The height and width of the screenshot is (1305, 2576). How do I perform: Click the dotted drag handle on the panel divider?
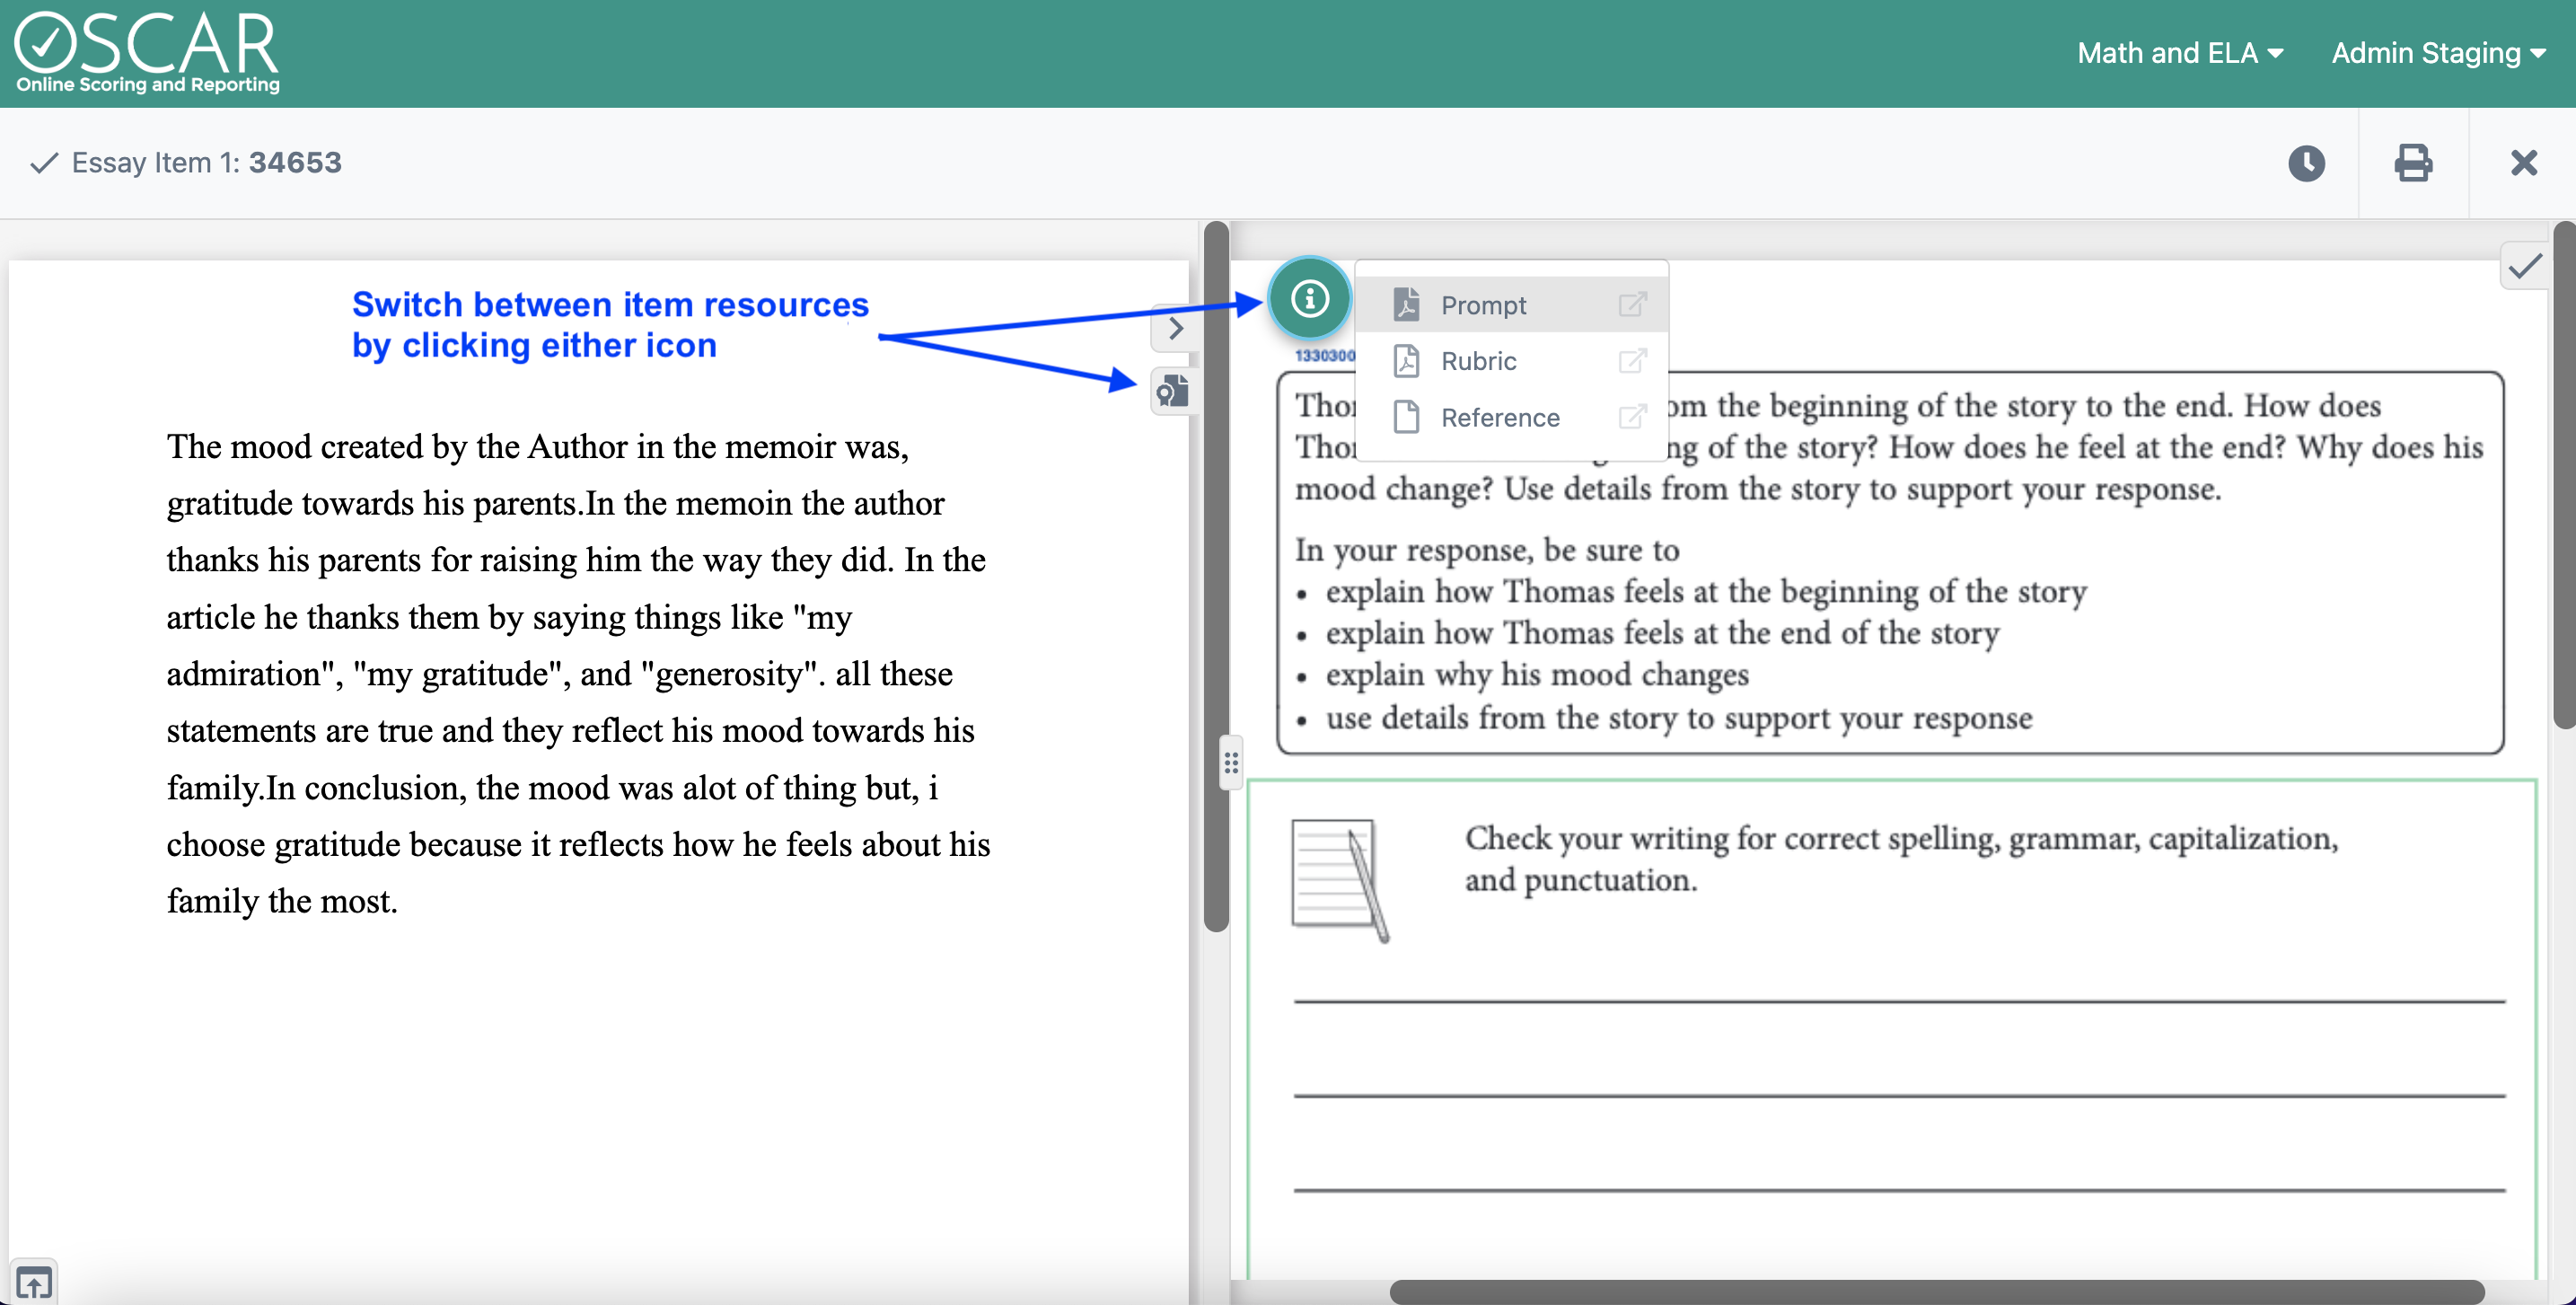pos(1231,763)
